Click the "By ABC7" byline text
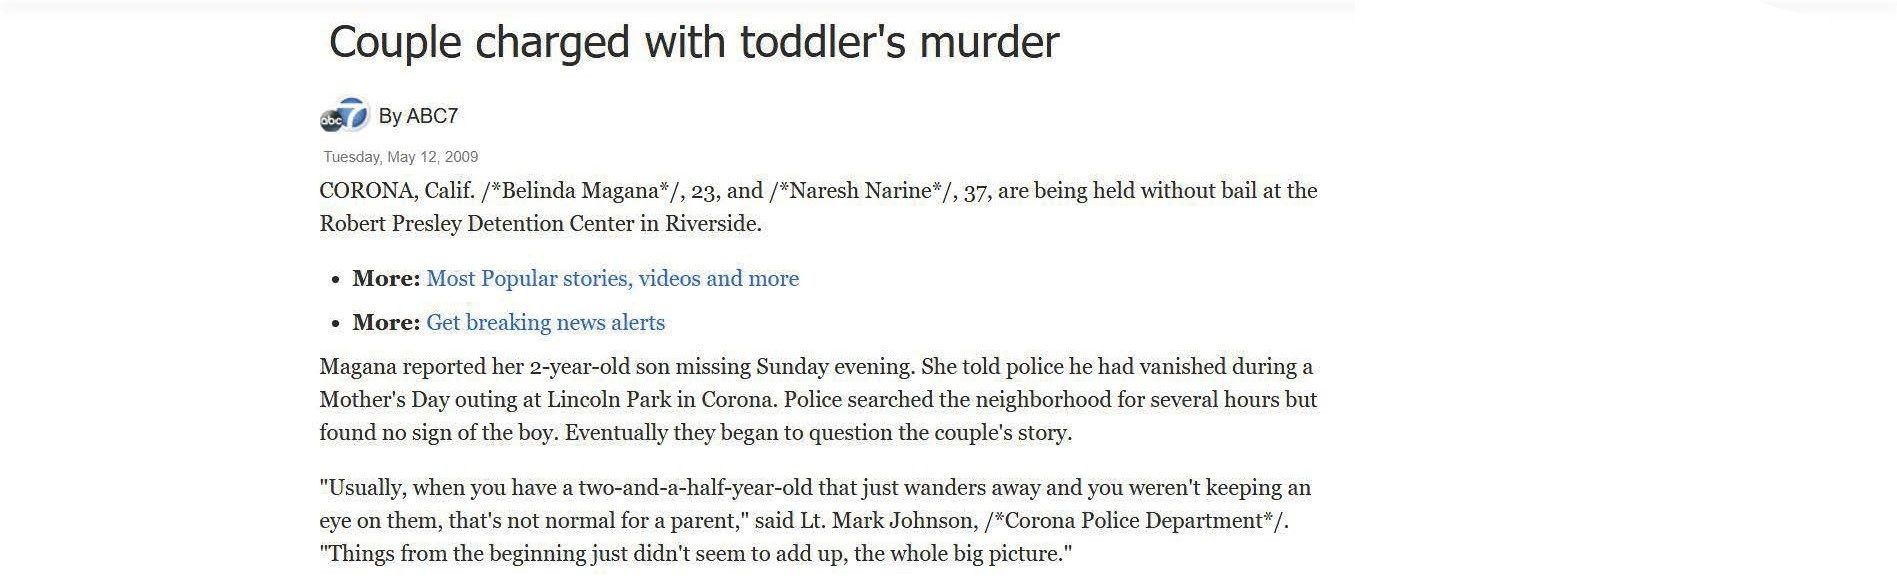The height and width of the screenshot is (576, 1897). tap(418, 116)
